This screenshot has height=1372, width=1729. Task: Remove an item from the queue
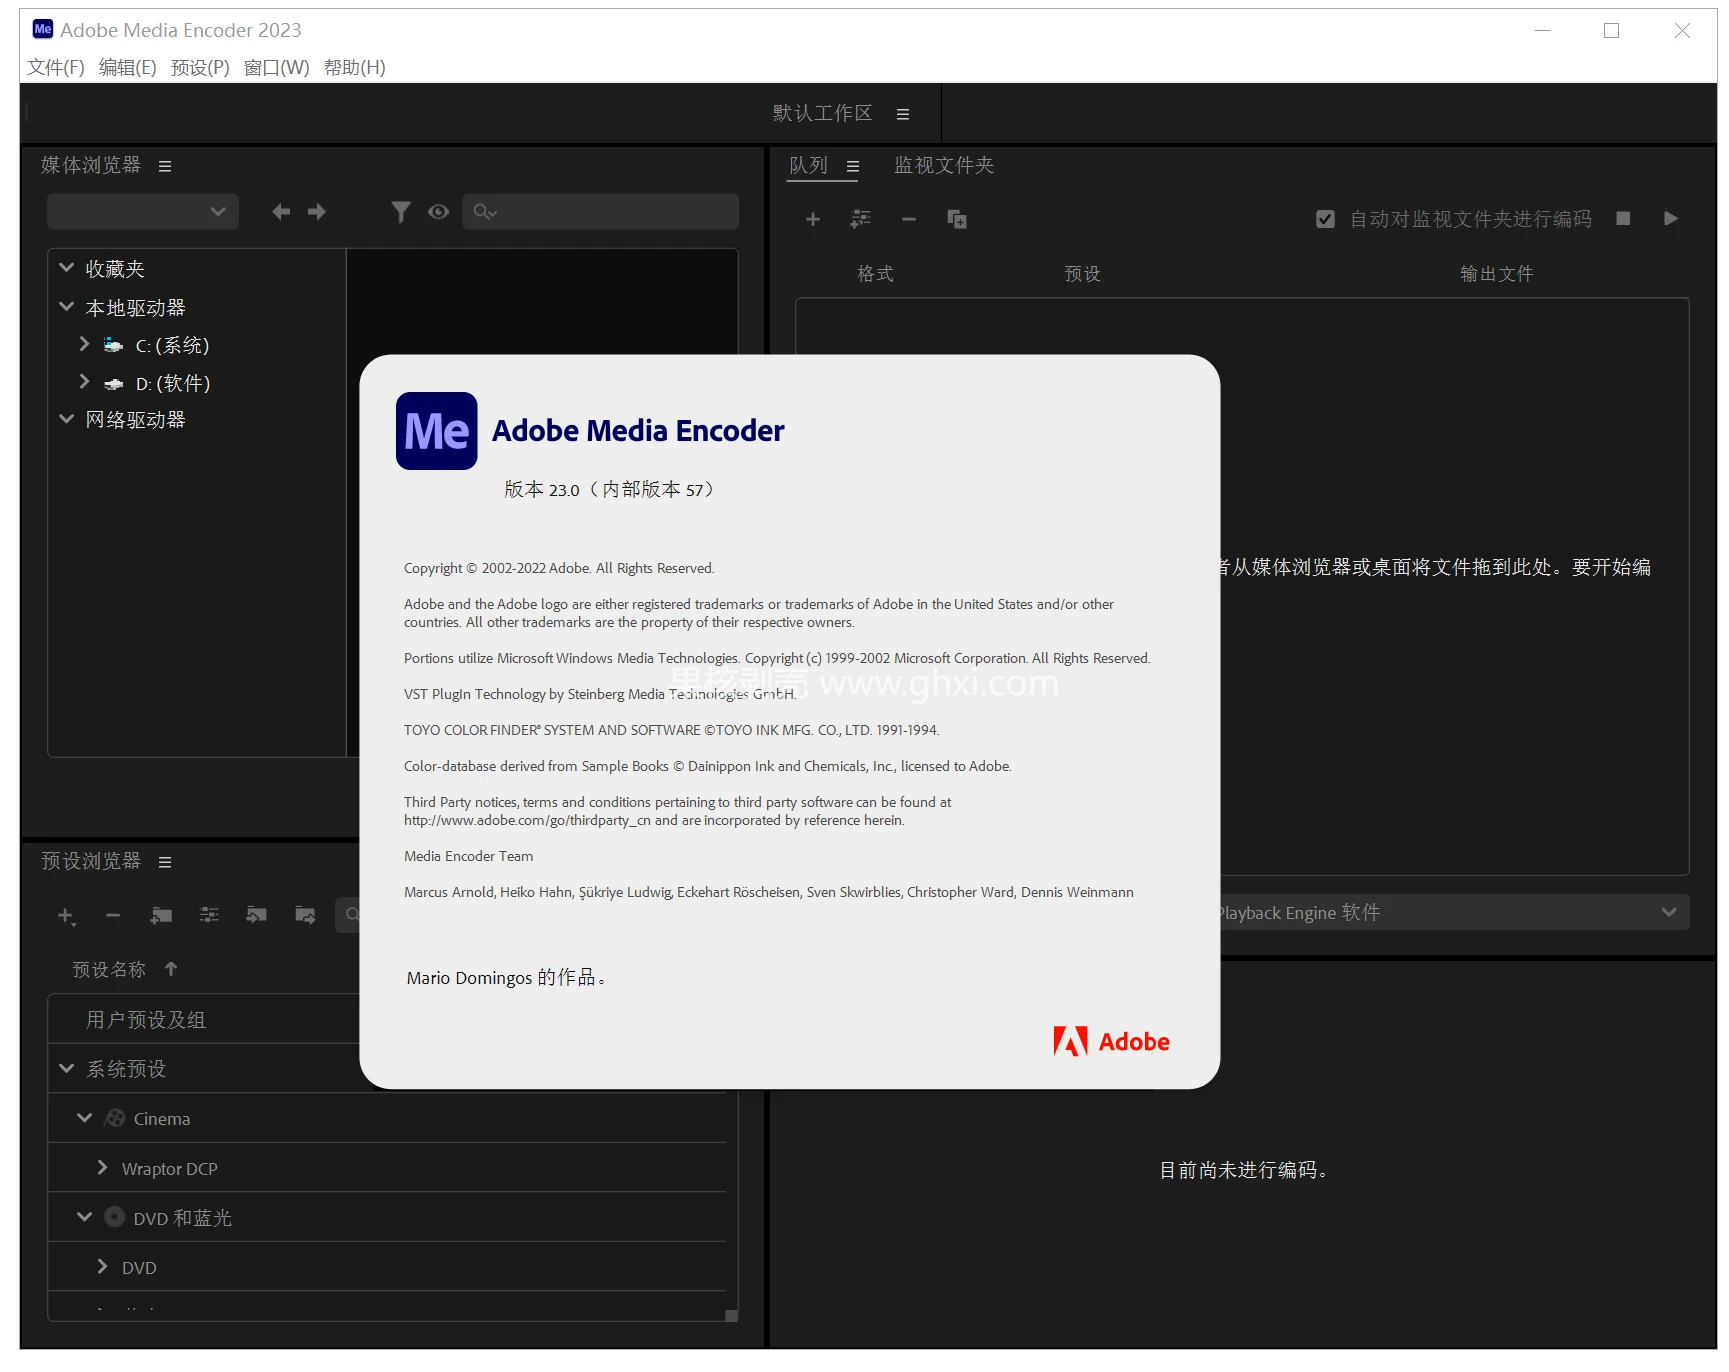(908, 219)
